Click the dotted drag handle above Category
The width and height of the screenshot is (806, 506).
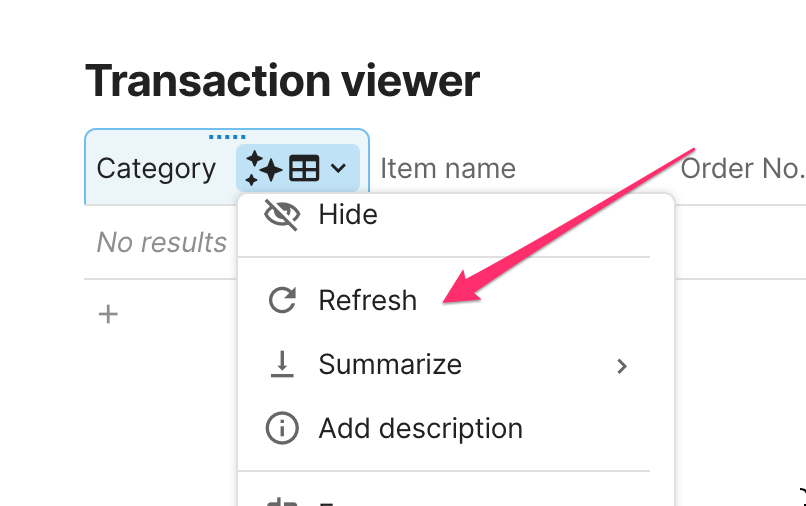tap(227, 137)
